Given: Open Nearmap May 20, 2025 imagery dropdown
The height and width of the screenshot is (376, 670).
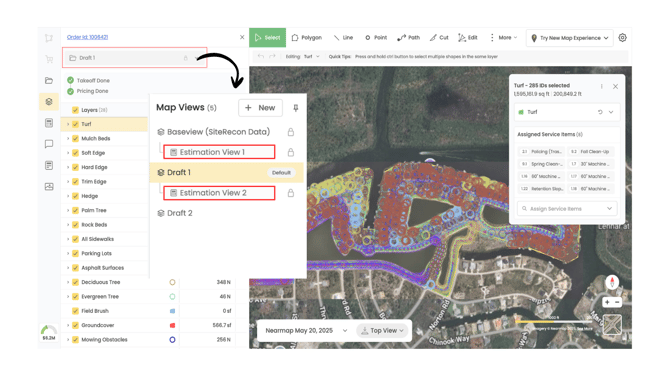Looking at the screenshot, I should tap(306, 331).
